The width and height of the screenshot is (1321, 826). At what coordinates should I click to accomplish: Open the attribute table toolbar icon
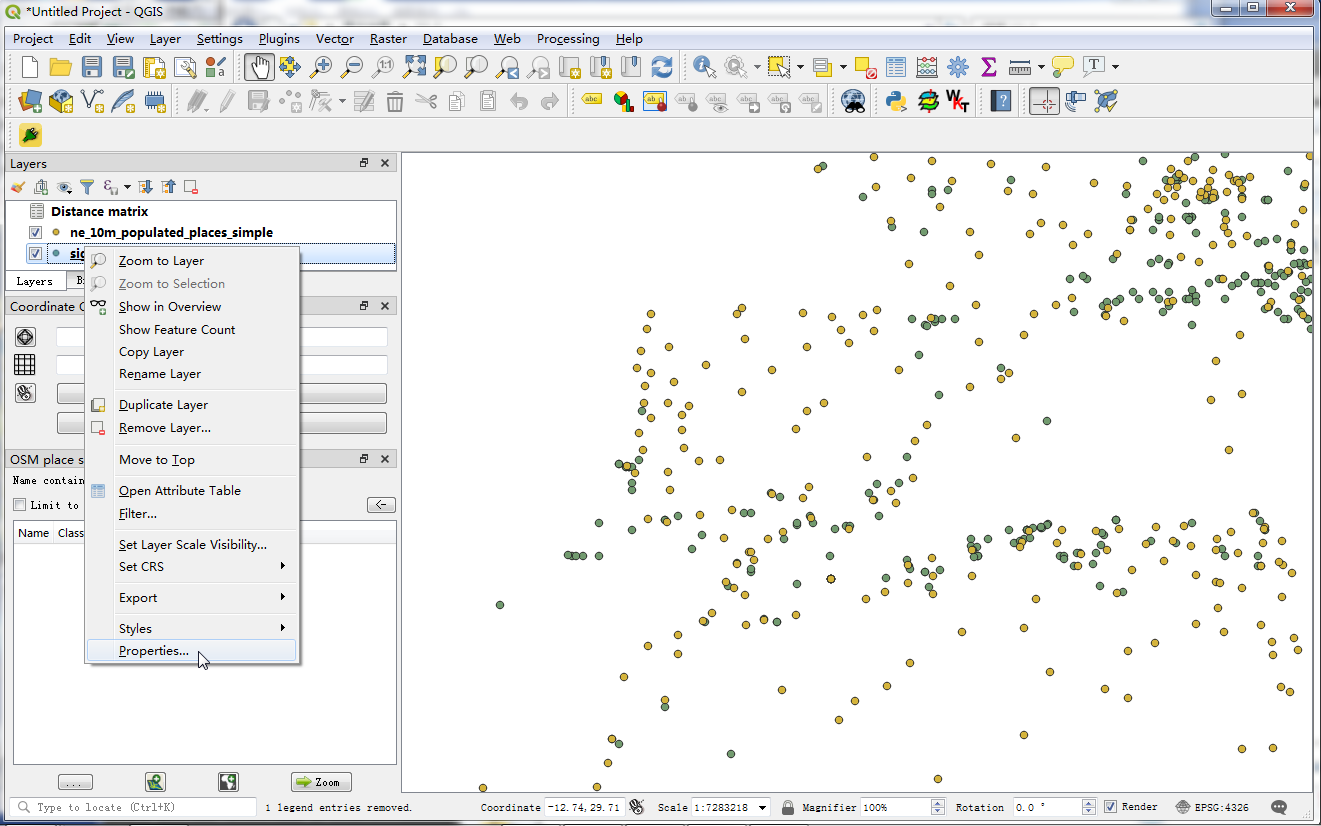pos(896,67)
